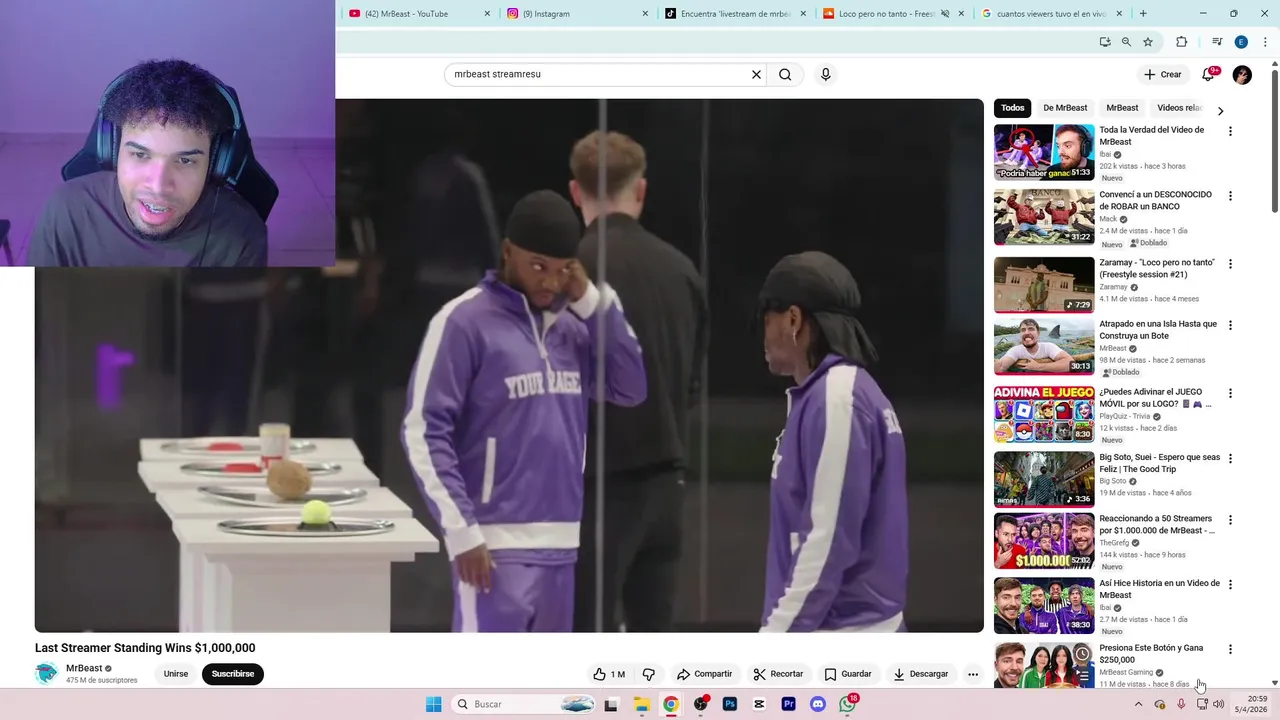Image resolution: width=1280 pixels, height=720 pixels.
Task: Open the Windows Start menu
Action: 433,704
